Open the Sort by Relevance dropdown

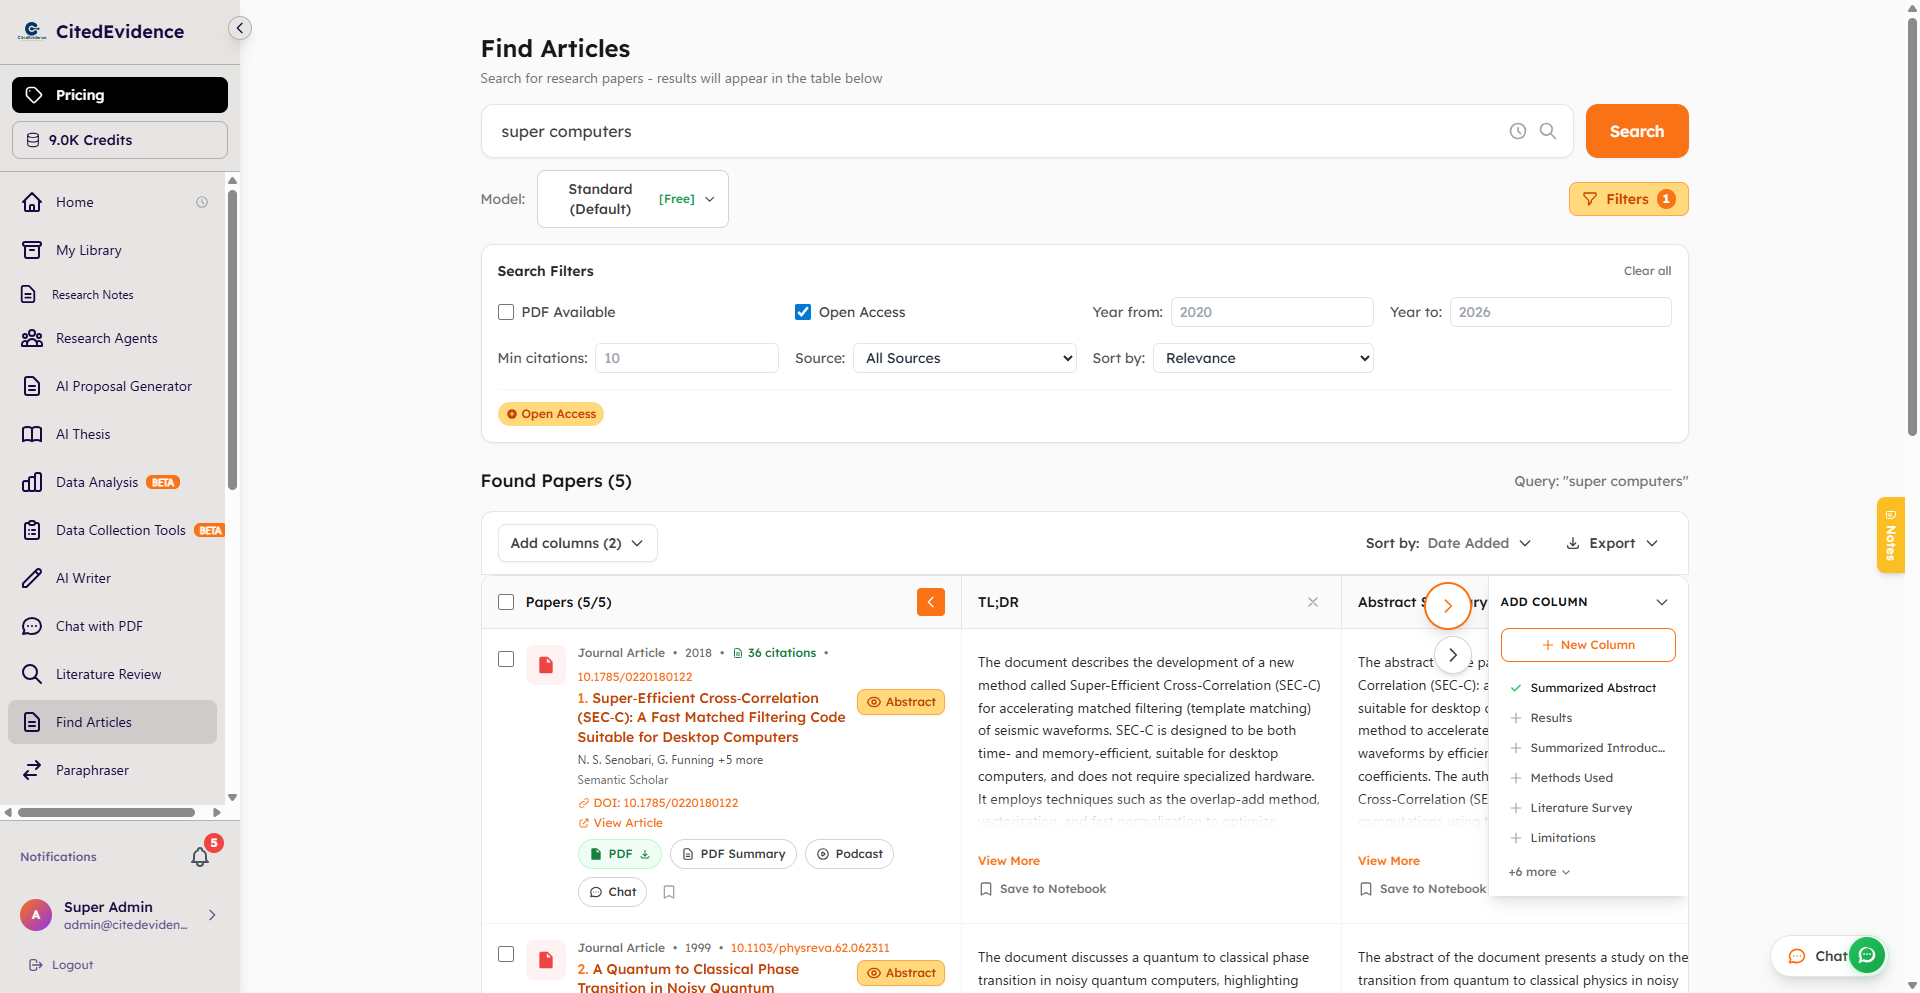pos(1263,358)
